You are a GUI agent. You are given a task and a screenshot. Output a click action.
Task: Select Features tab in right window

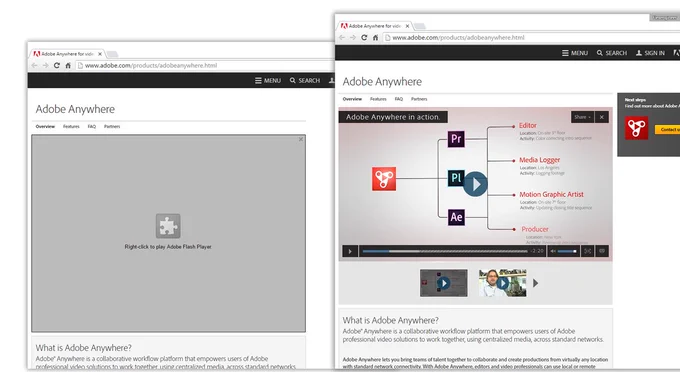[378, 99]
